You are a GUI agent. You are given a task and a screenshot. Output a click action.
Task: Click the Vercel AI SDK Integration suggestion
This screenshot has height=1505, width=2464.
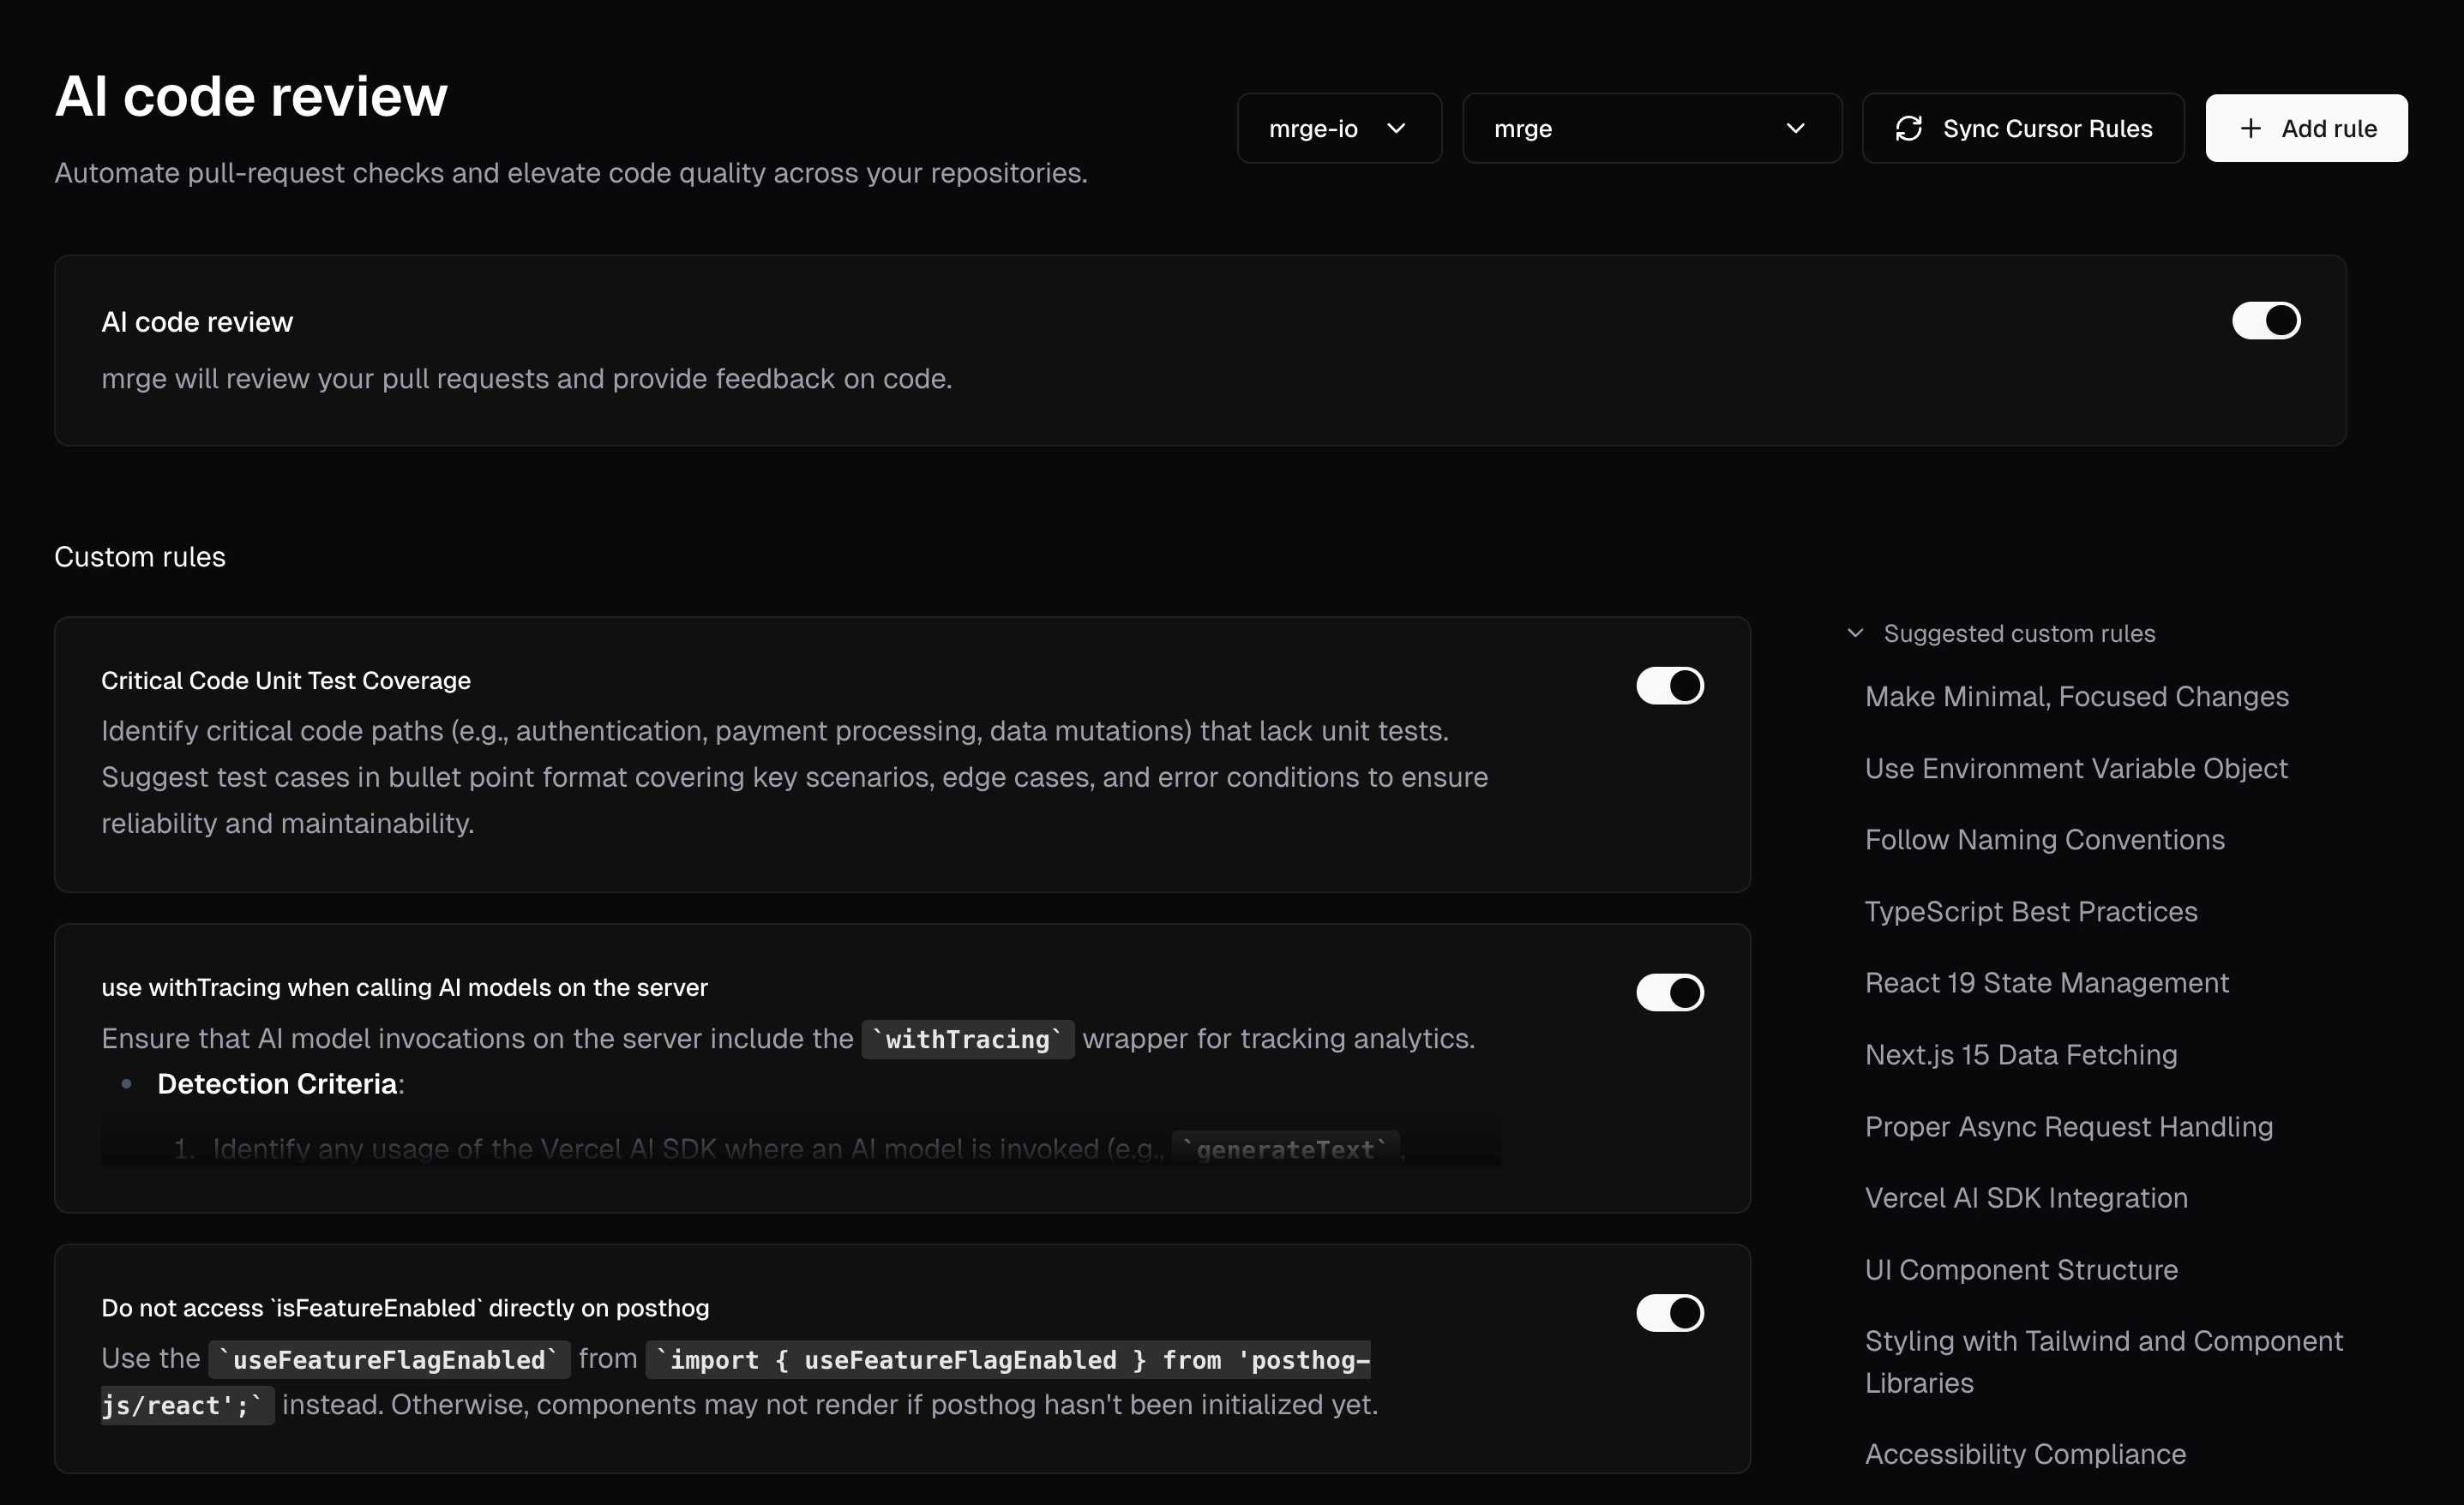(x=2026, y=1197)
